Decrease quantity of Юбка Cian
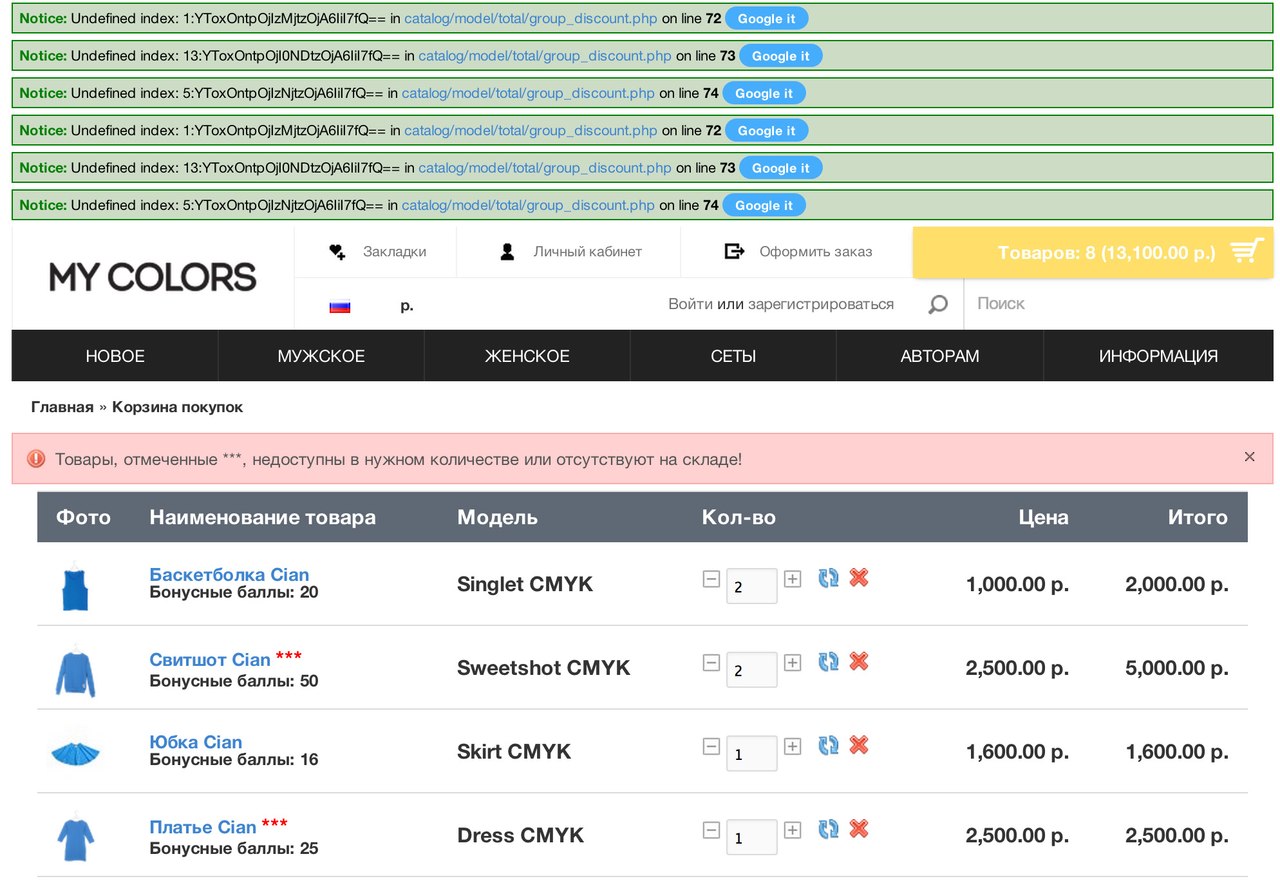 [x=711, y=746]
